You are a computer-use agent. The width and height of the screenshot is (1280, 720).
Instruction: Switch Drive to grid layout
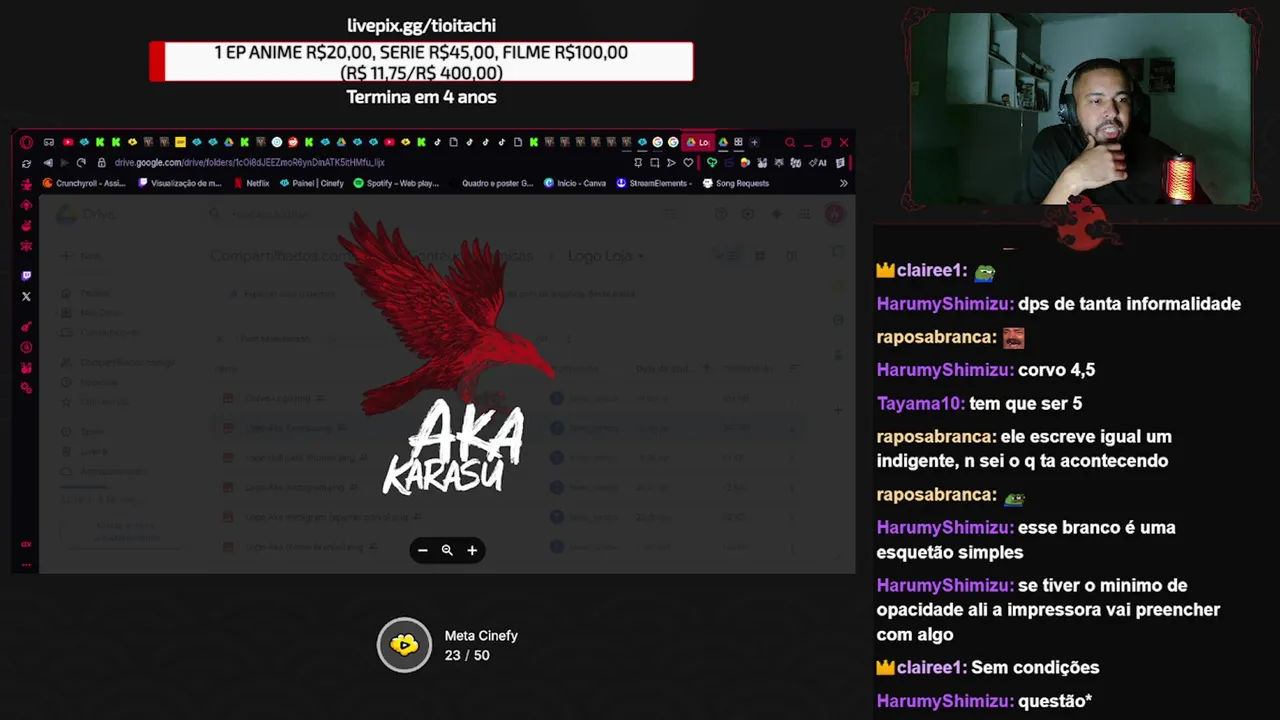(x=760, y=256)
